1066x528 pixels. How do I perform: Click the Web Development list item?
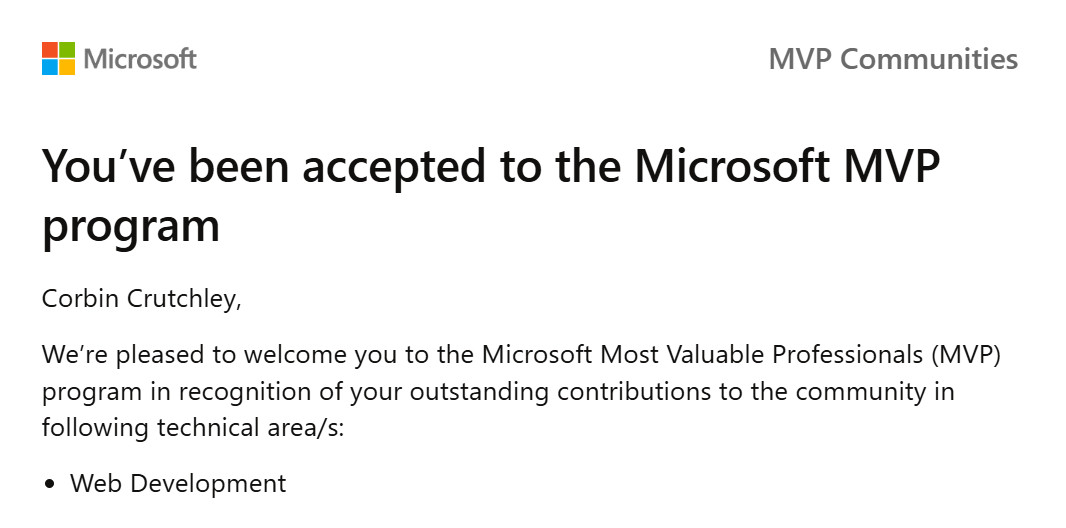tap(178, 484)
